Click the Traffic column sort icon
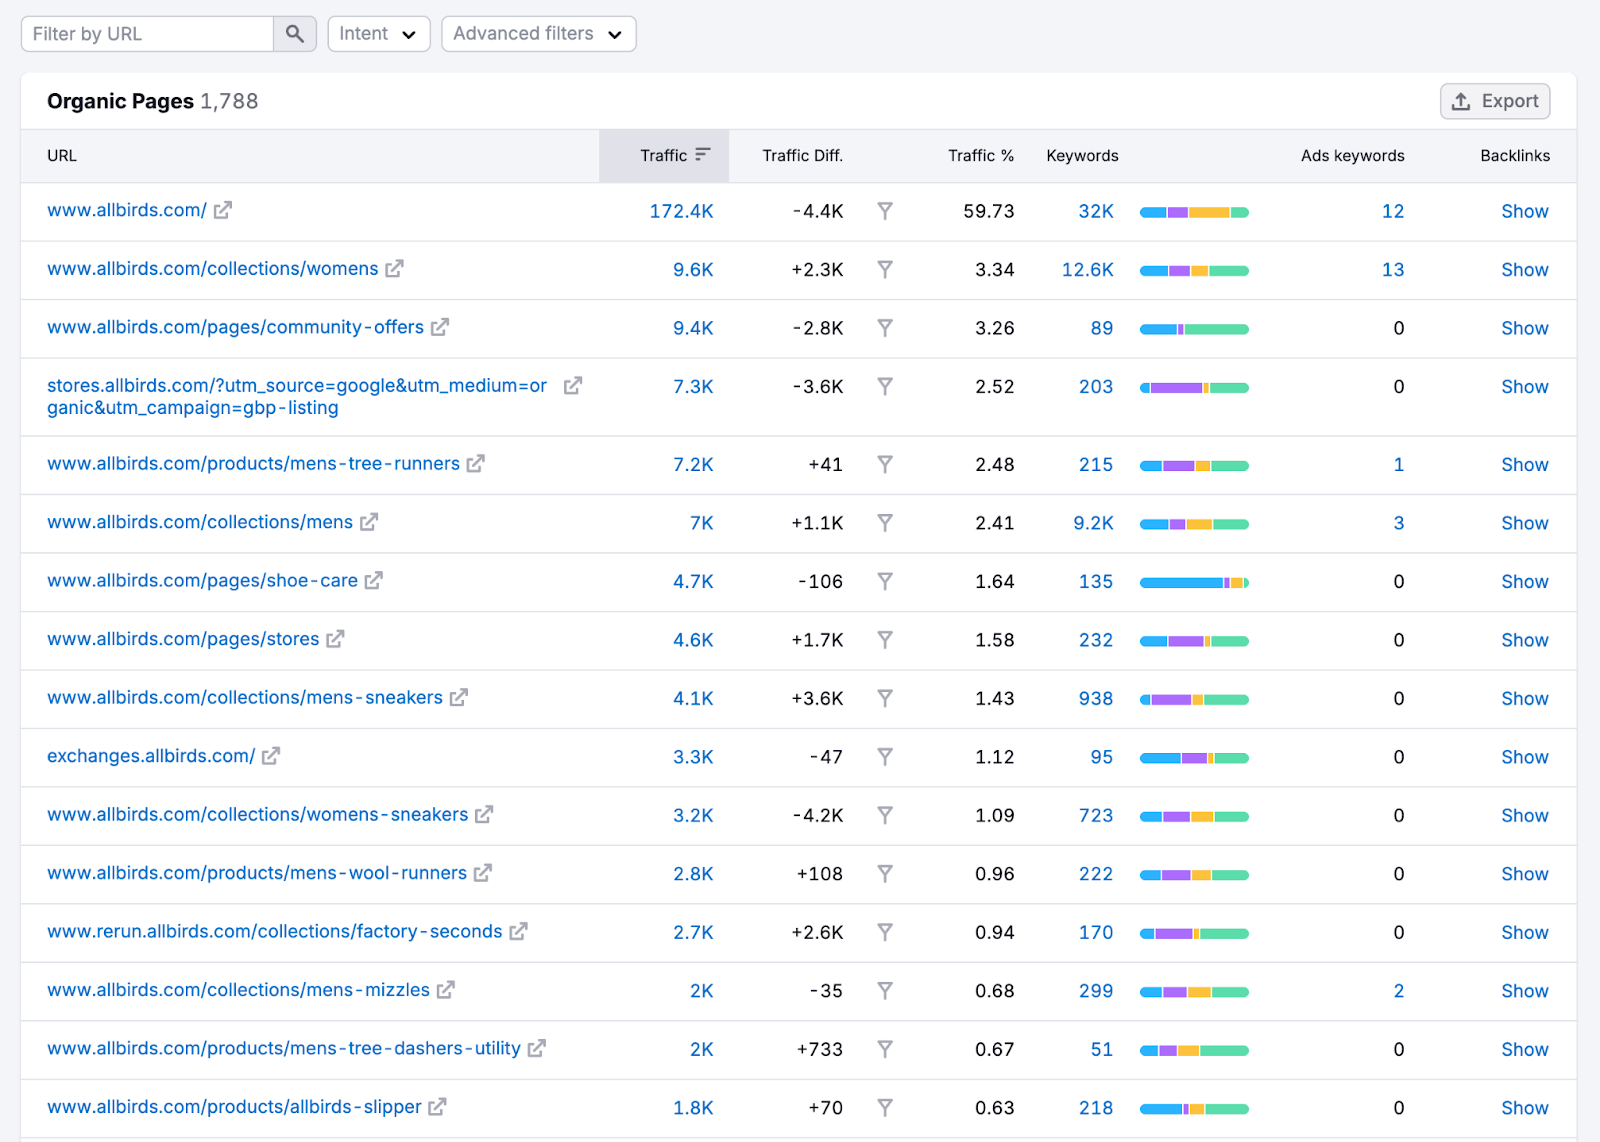Image resolution: width=1600 pixels, height=1142 pixels. 705,155
